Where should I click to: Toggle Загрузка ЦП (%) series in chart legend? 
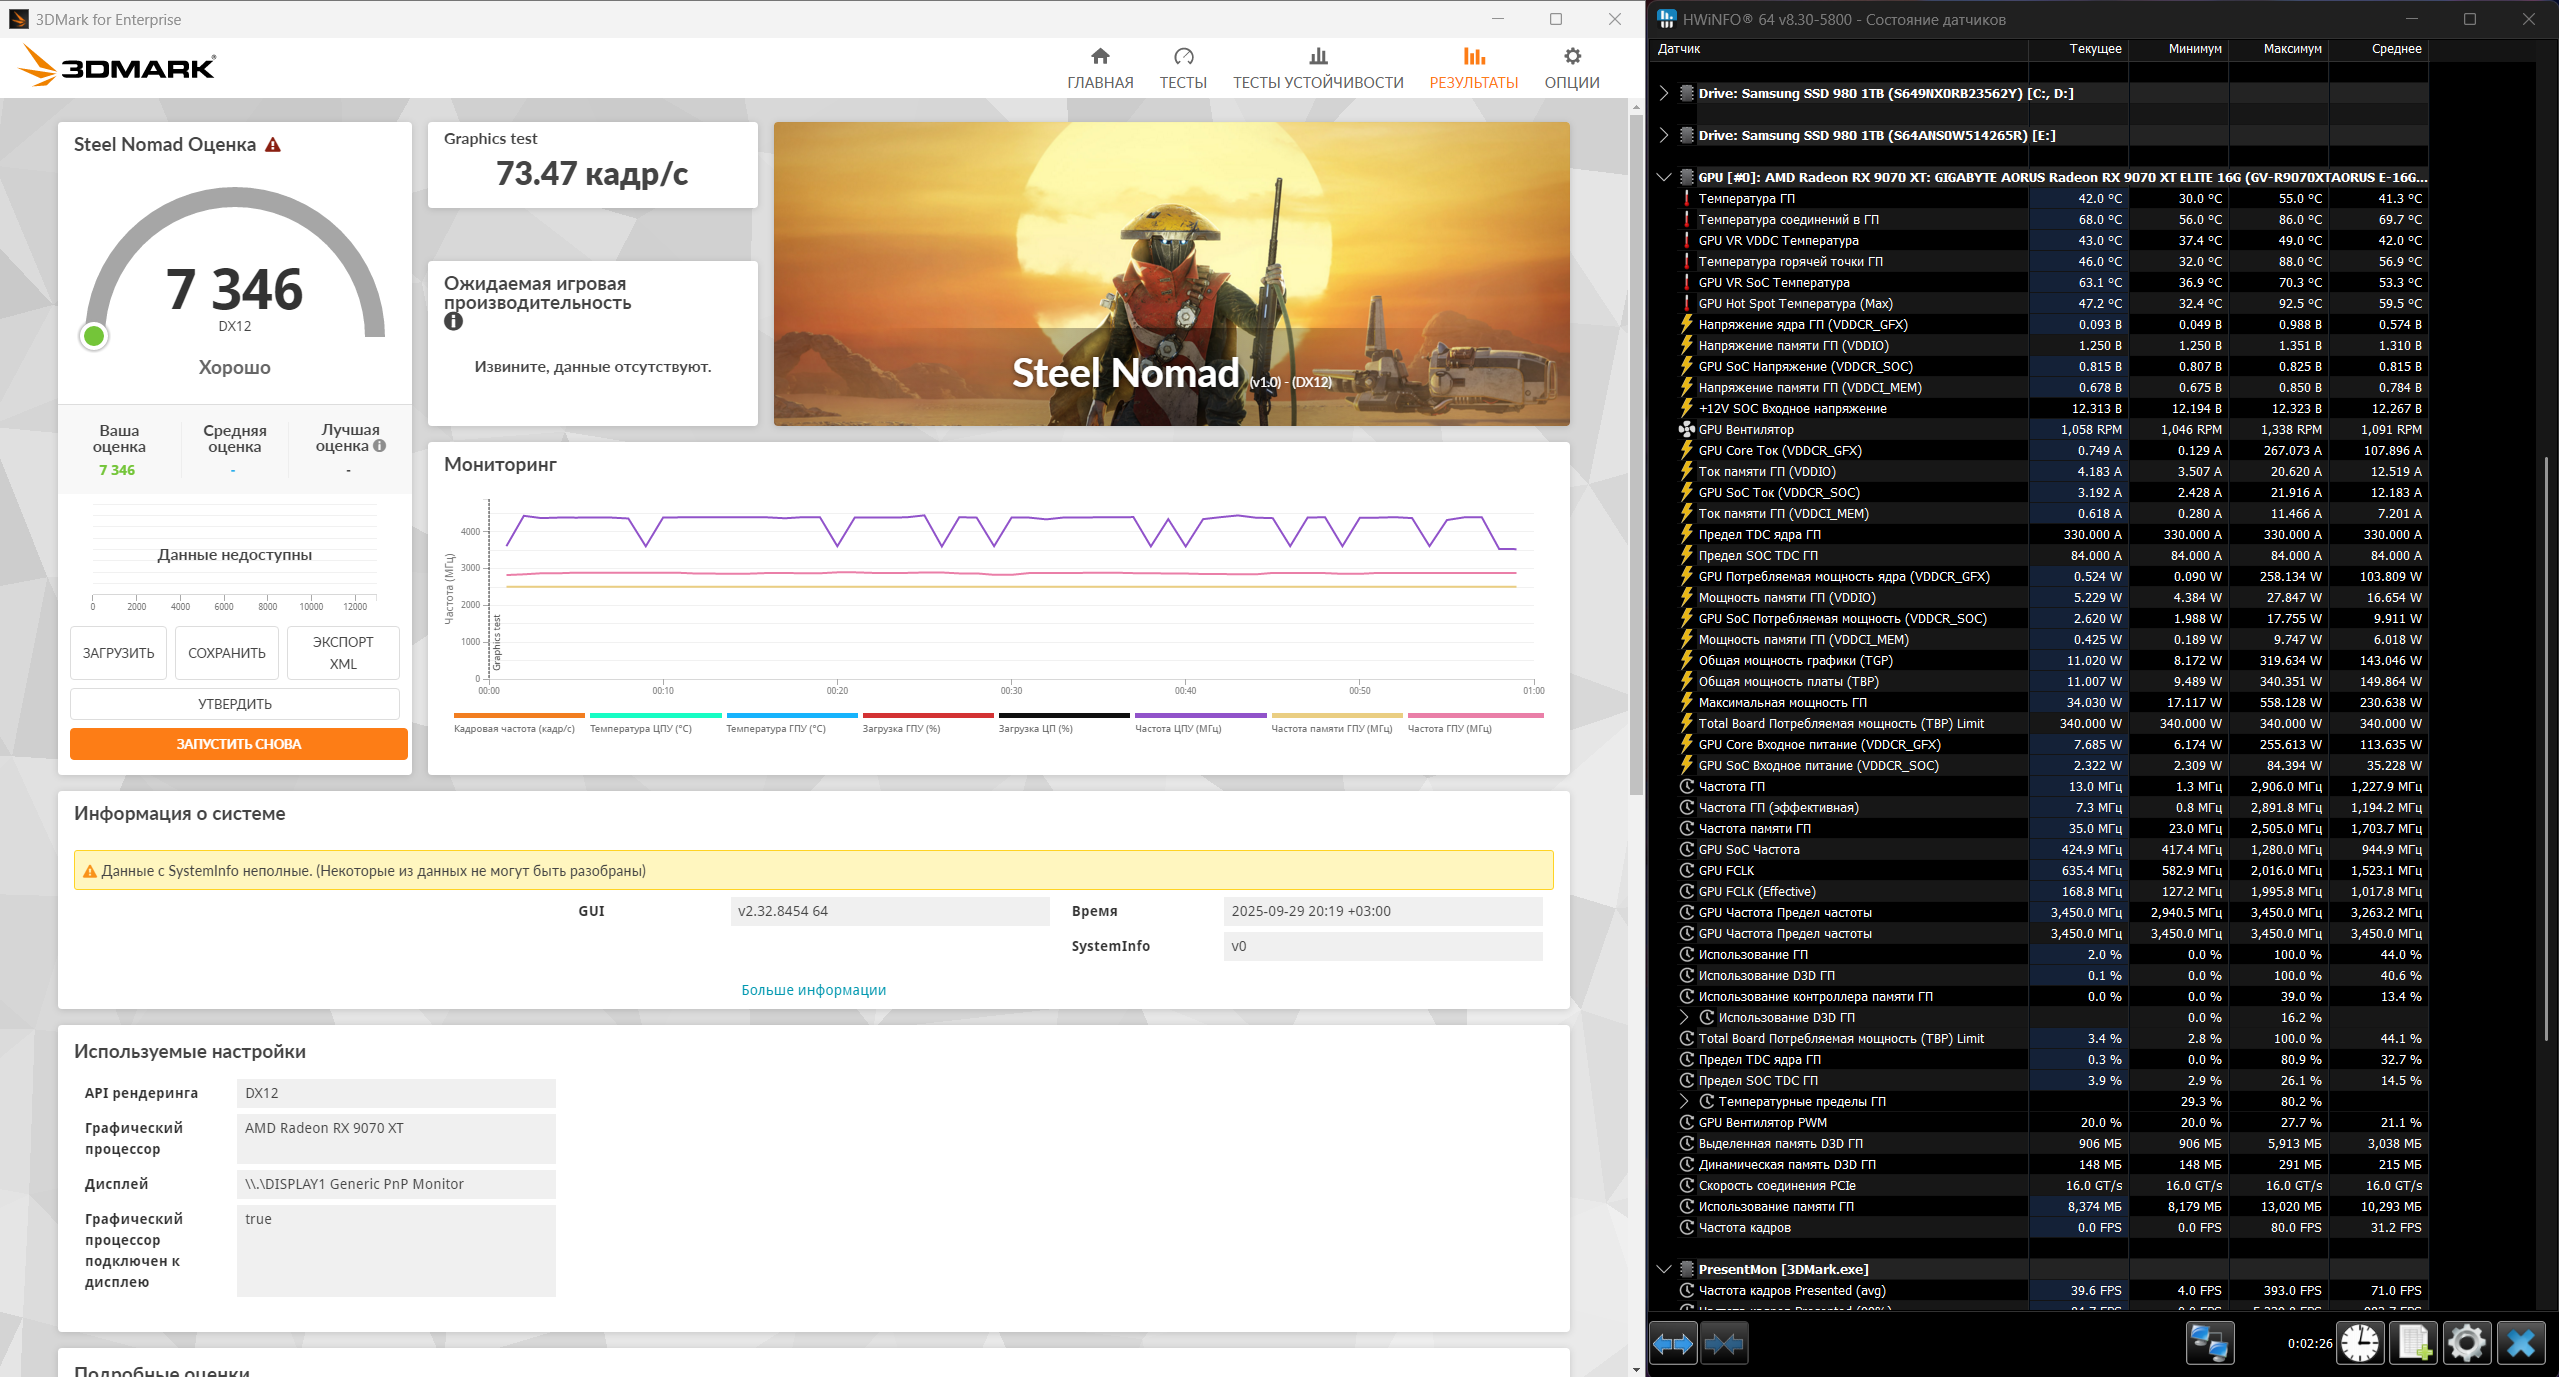tap(1064, 723)
